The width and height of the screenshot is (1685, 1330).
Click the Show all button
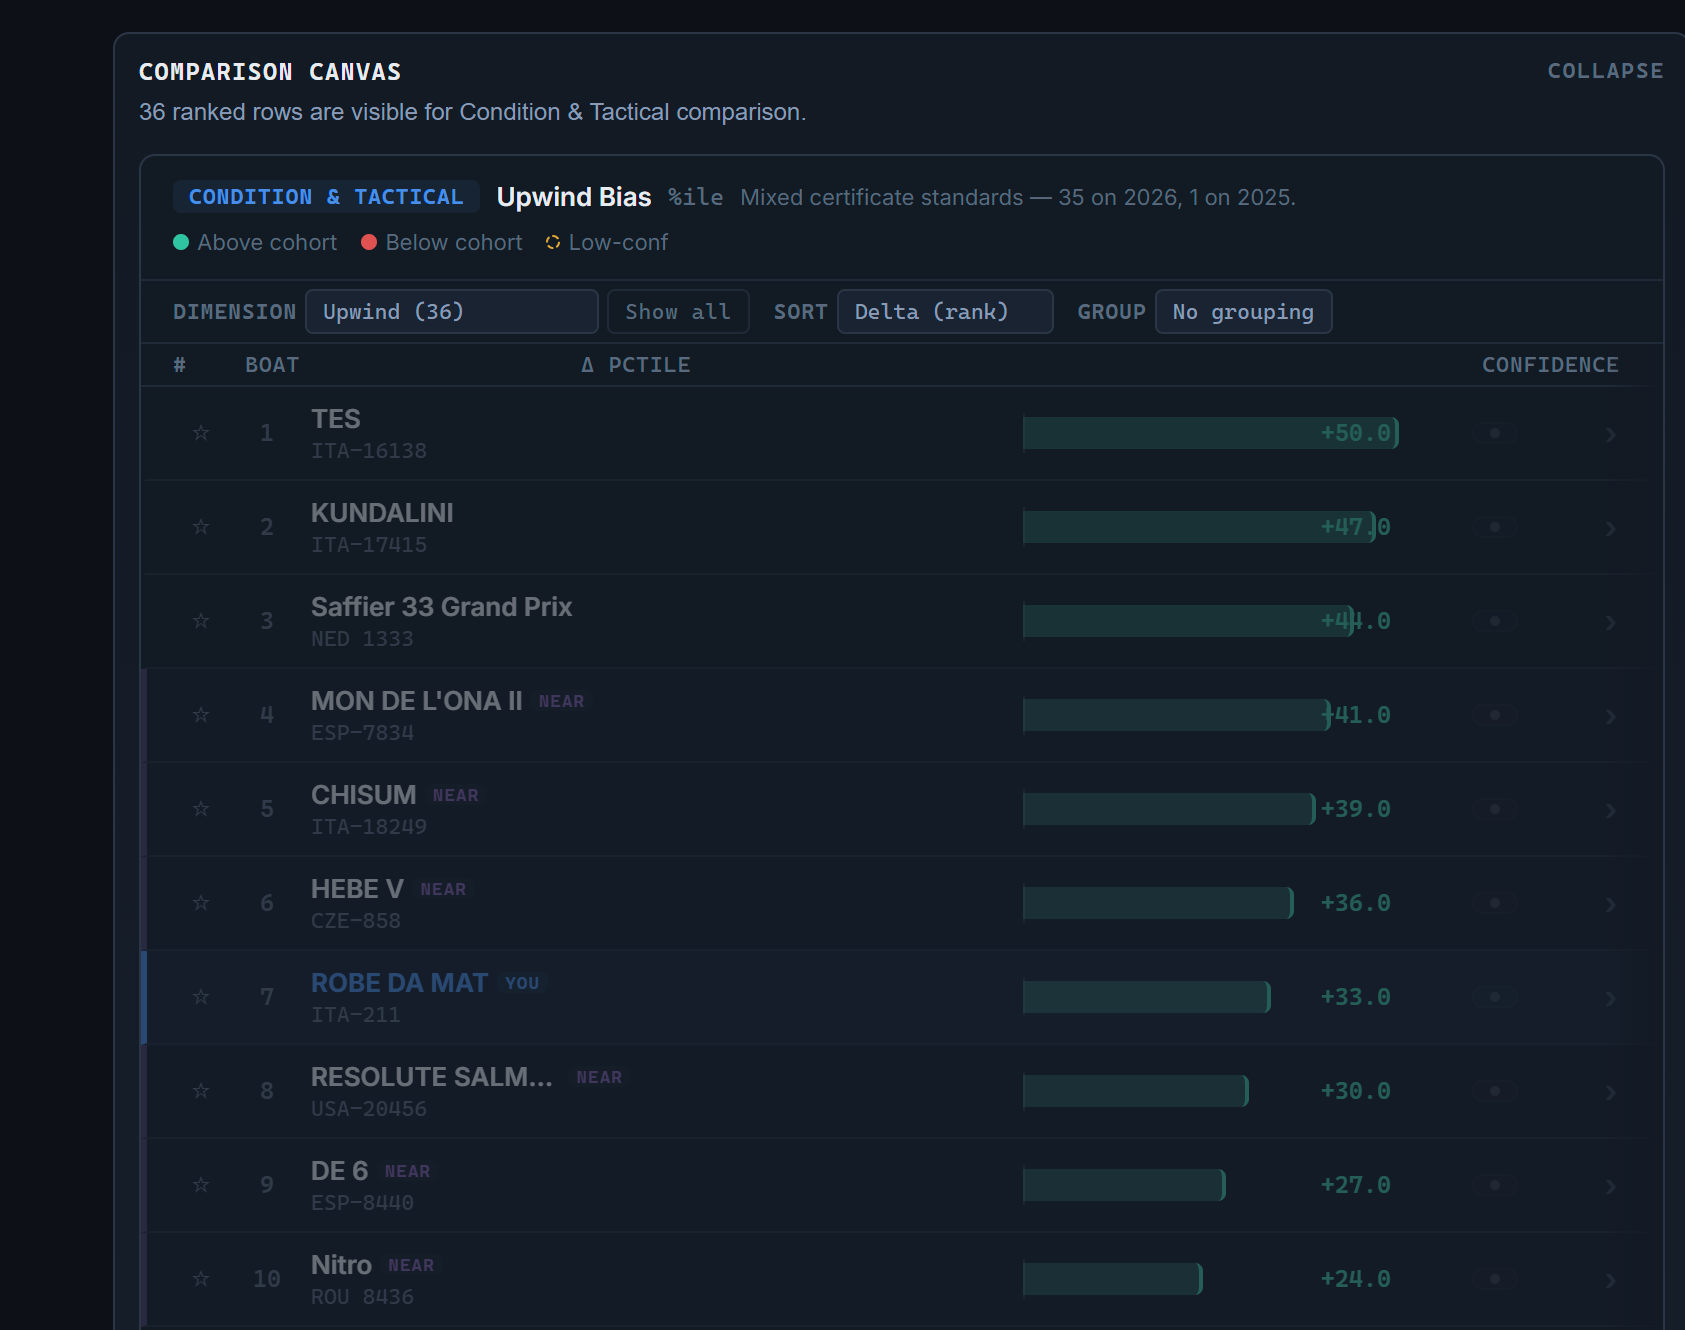(x=678, y=312)
